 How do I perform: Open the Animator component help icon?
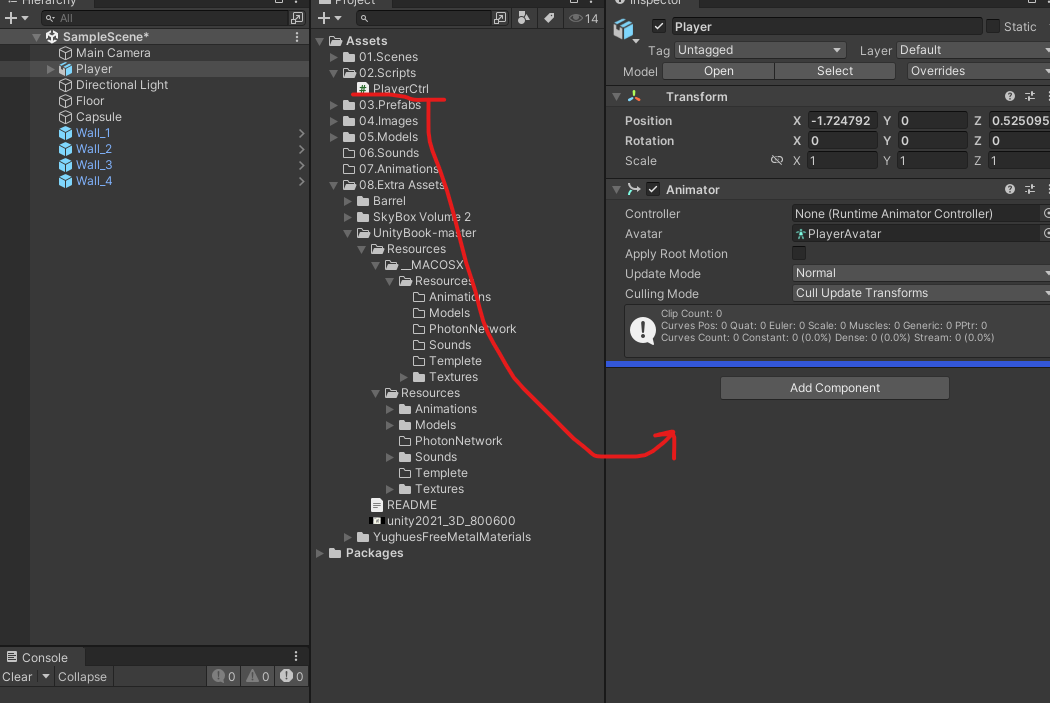(1009, 189)
